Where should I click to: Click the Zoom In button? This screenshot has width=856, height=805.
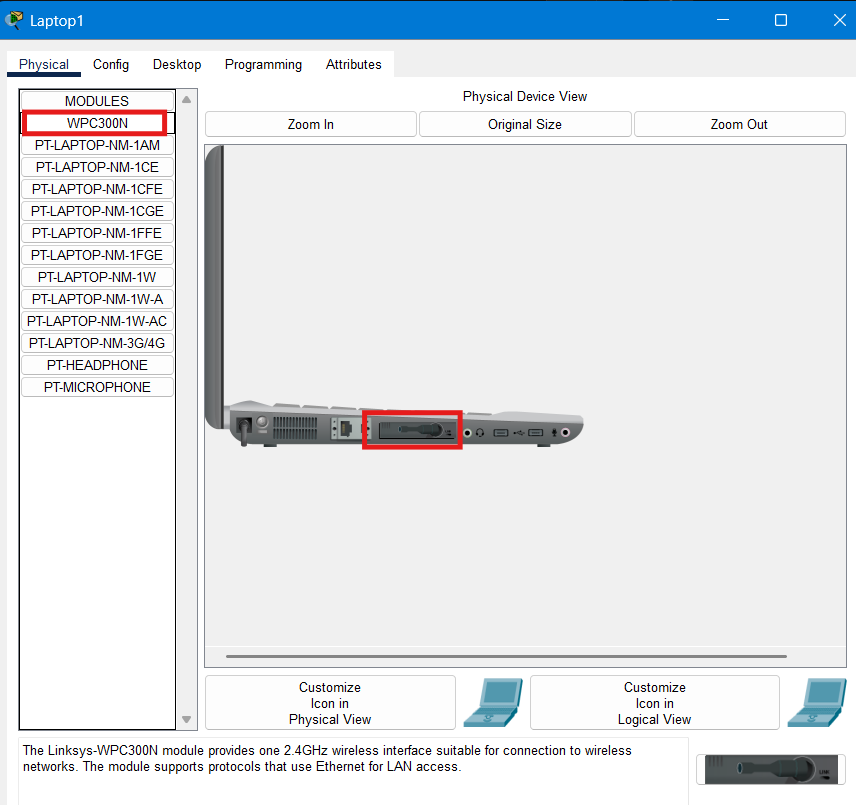[311, 124]
